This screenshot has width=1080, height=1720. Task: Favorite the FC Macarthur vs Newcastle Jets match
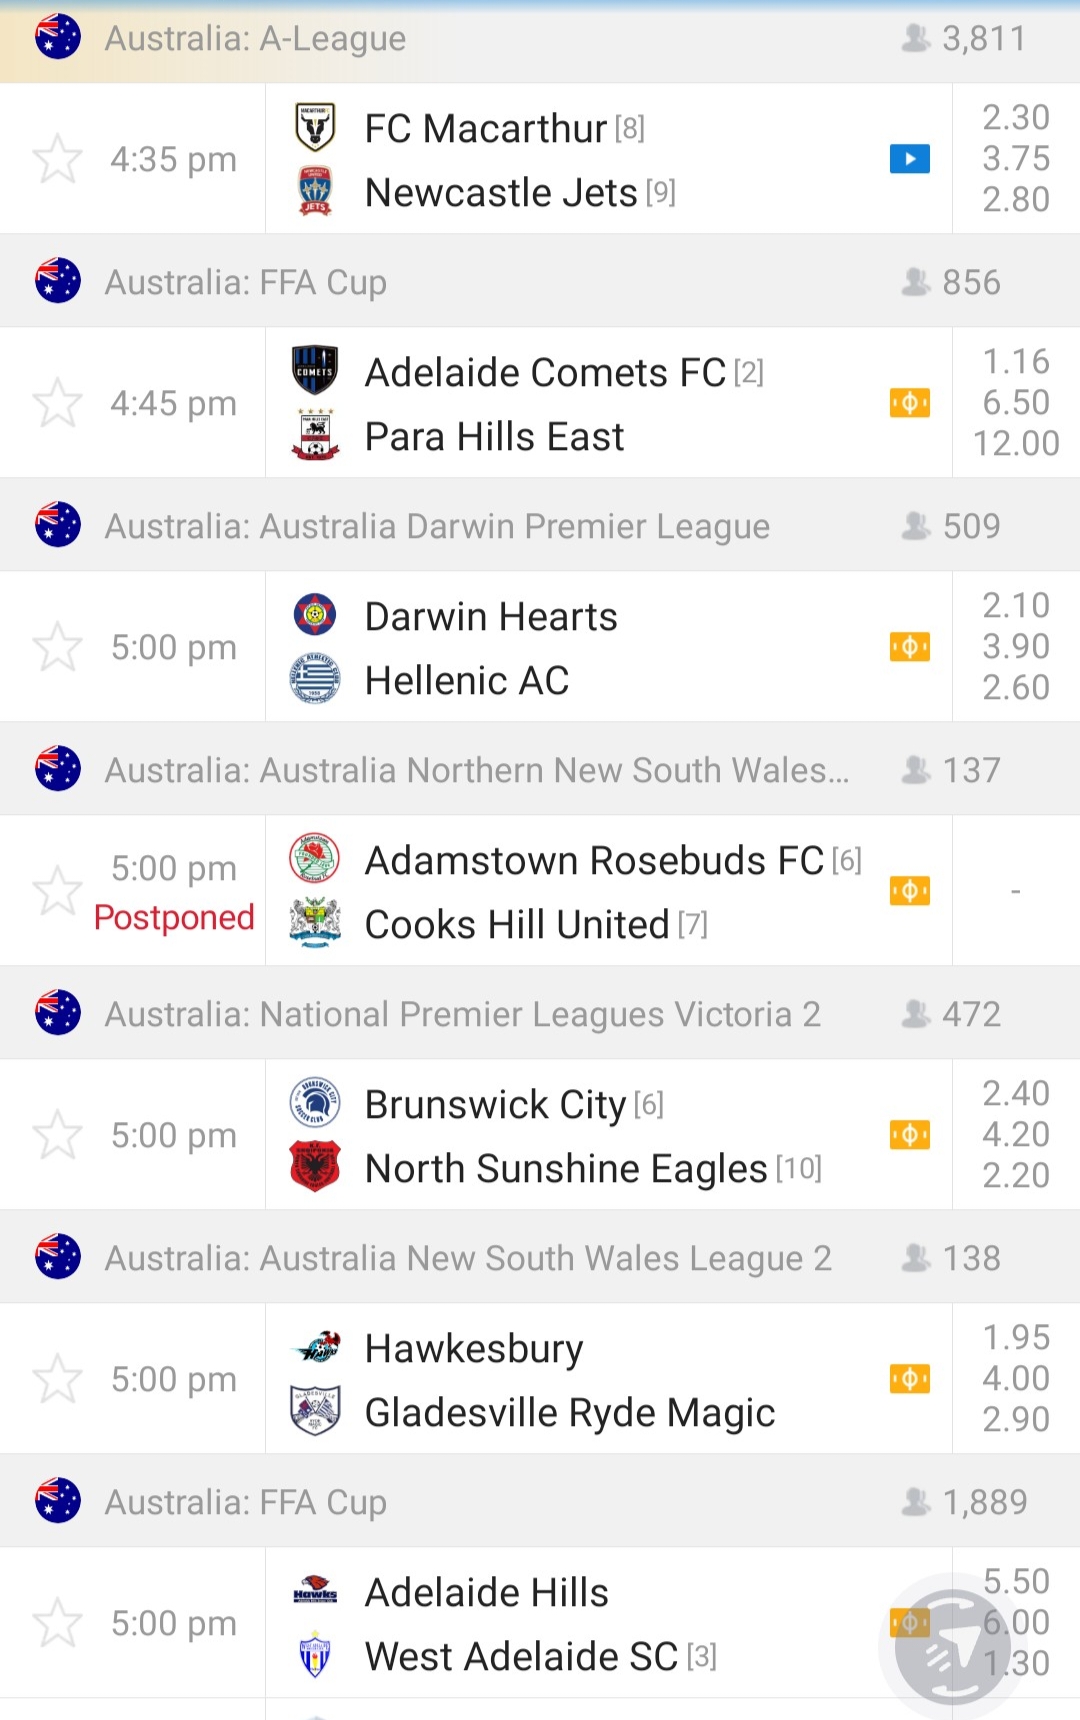(57, 159)
